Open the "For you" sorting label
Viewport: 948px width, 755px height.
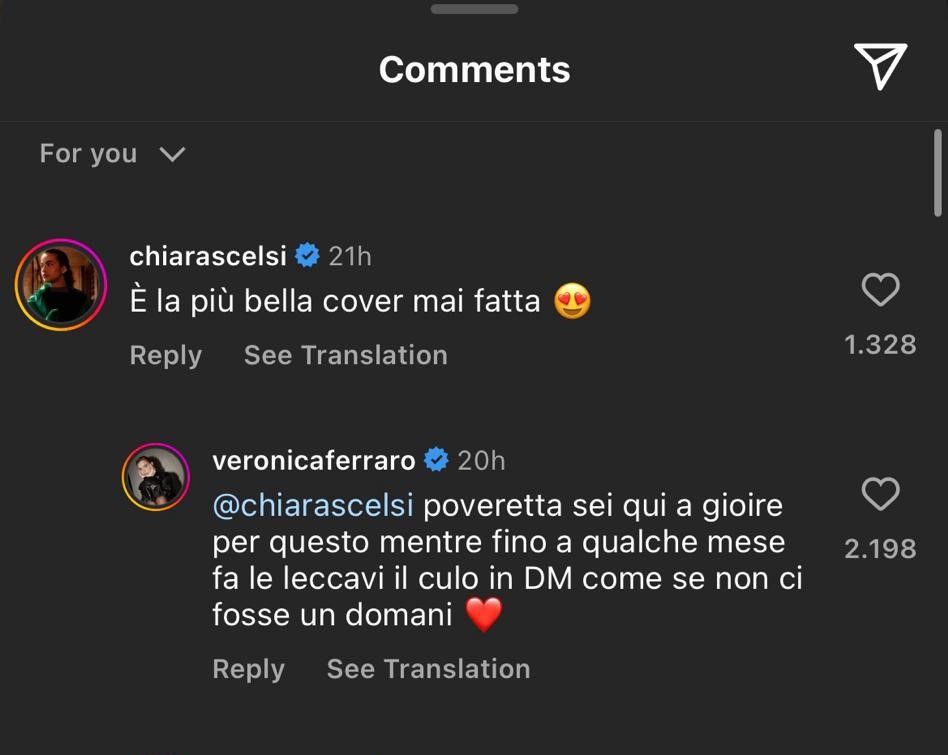pyautogui.click(x=88, y=153)
